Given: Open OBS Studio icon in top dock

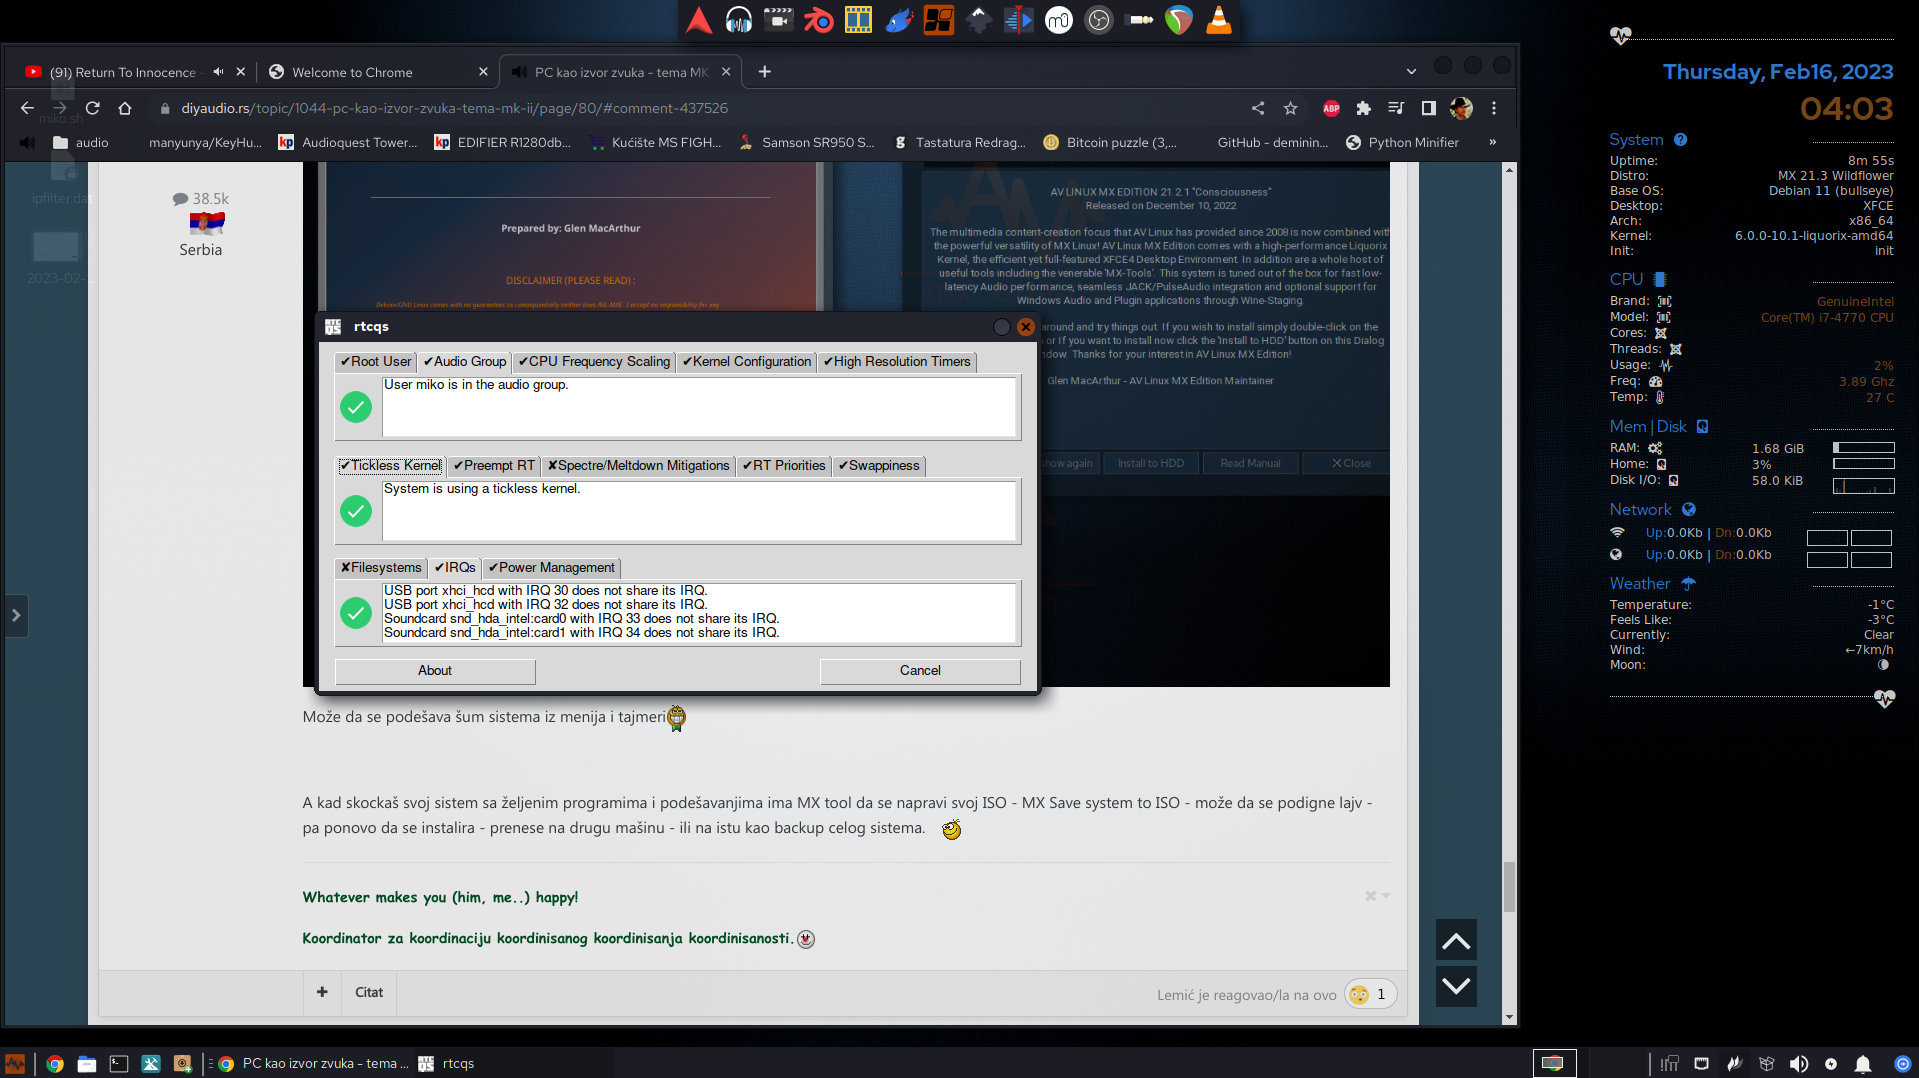Looking at the screenshot, I should click(x=1099, y=20).
